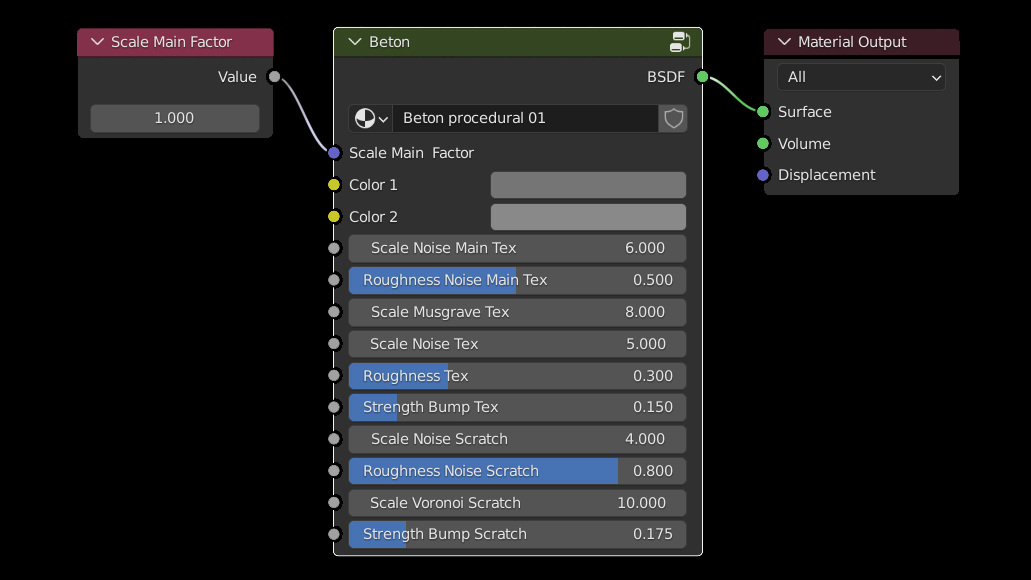The height and width of the screenshot is (580, 1031).
Task: Click the Scale Main Factor input socket
Action: coord(334,153)
